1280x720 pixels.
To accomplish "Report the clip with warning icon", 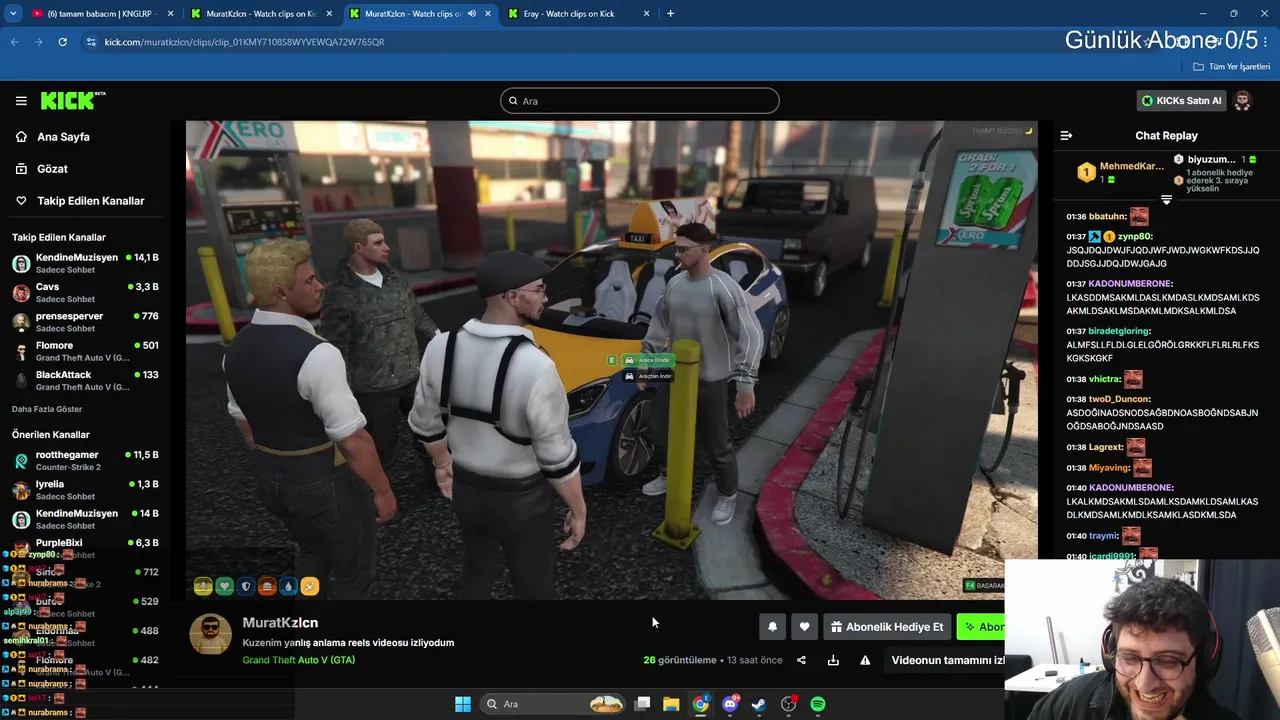I will 865,660.
